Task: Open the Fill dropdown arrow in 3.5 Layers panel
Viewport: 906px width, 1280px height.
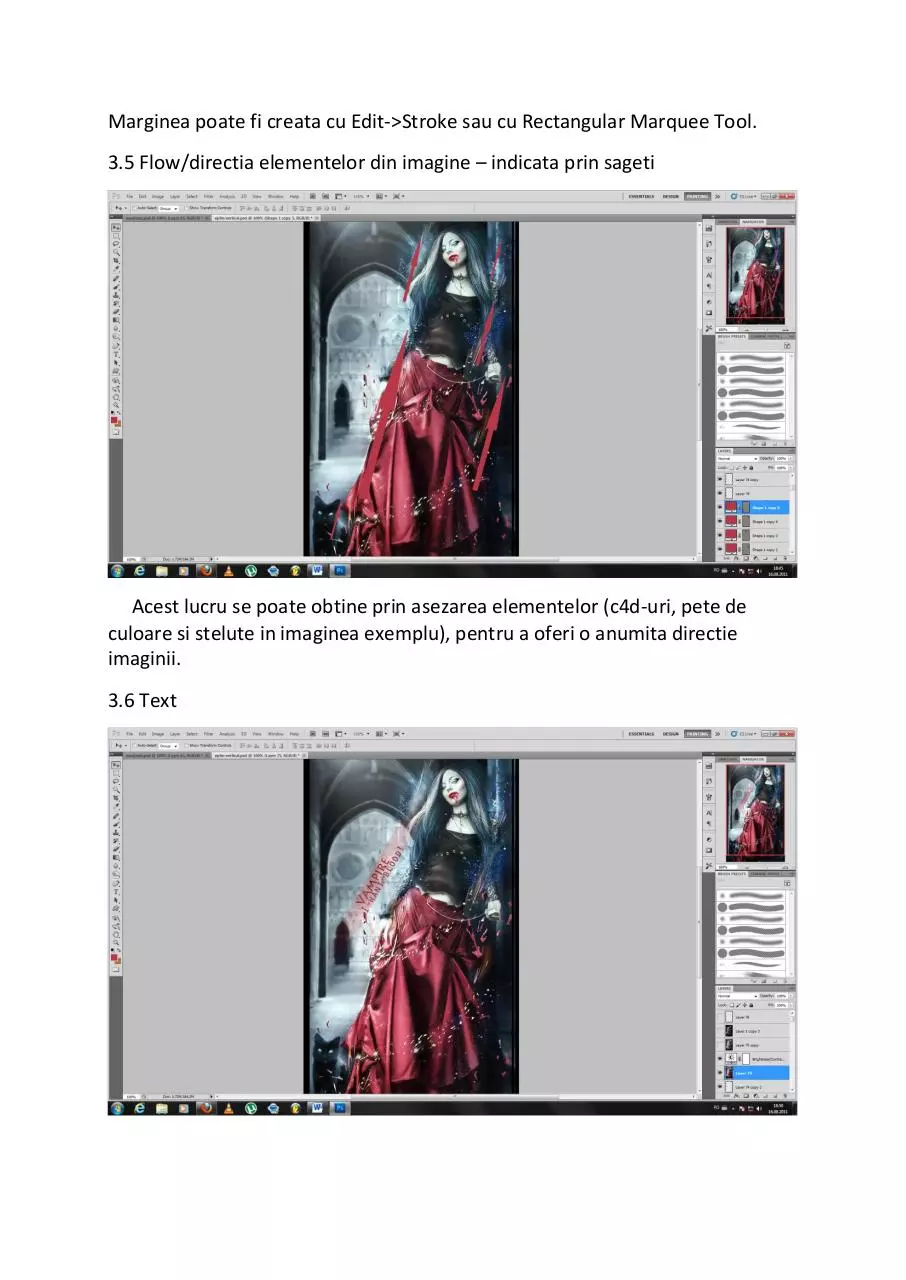Action: click(790, 467)
